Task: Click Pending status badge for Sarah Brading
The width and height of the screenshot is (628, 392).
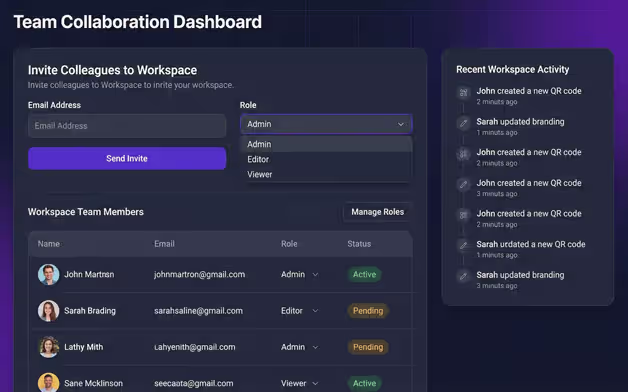Action: (368, 311)
